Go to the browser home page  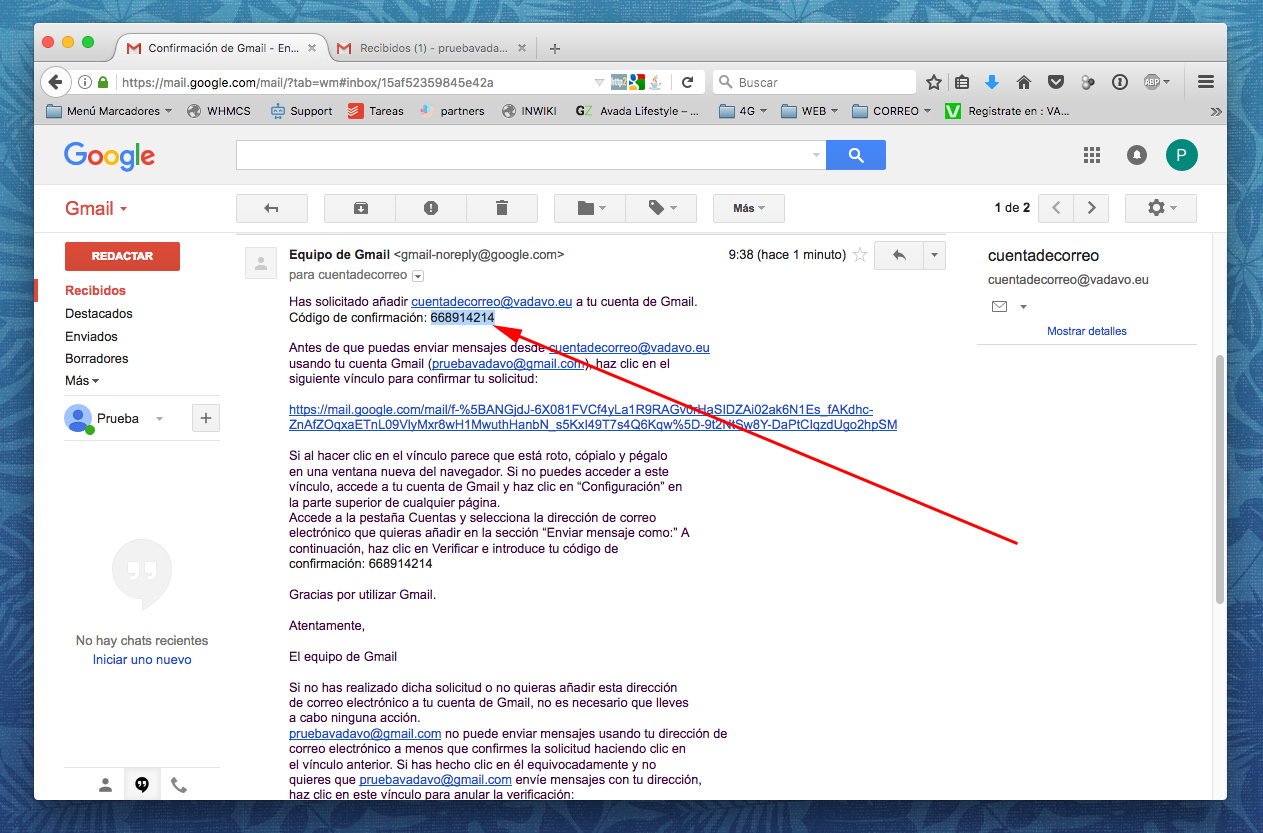click(1023, 82)
